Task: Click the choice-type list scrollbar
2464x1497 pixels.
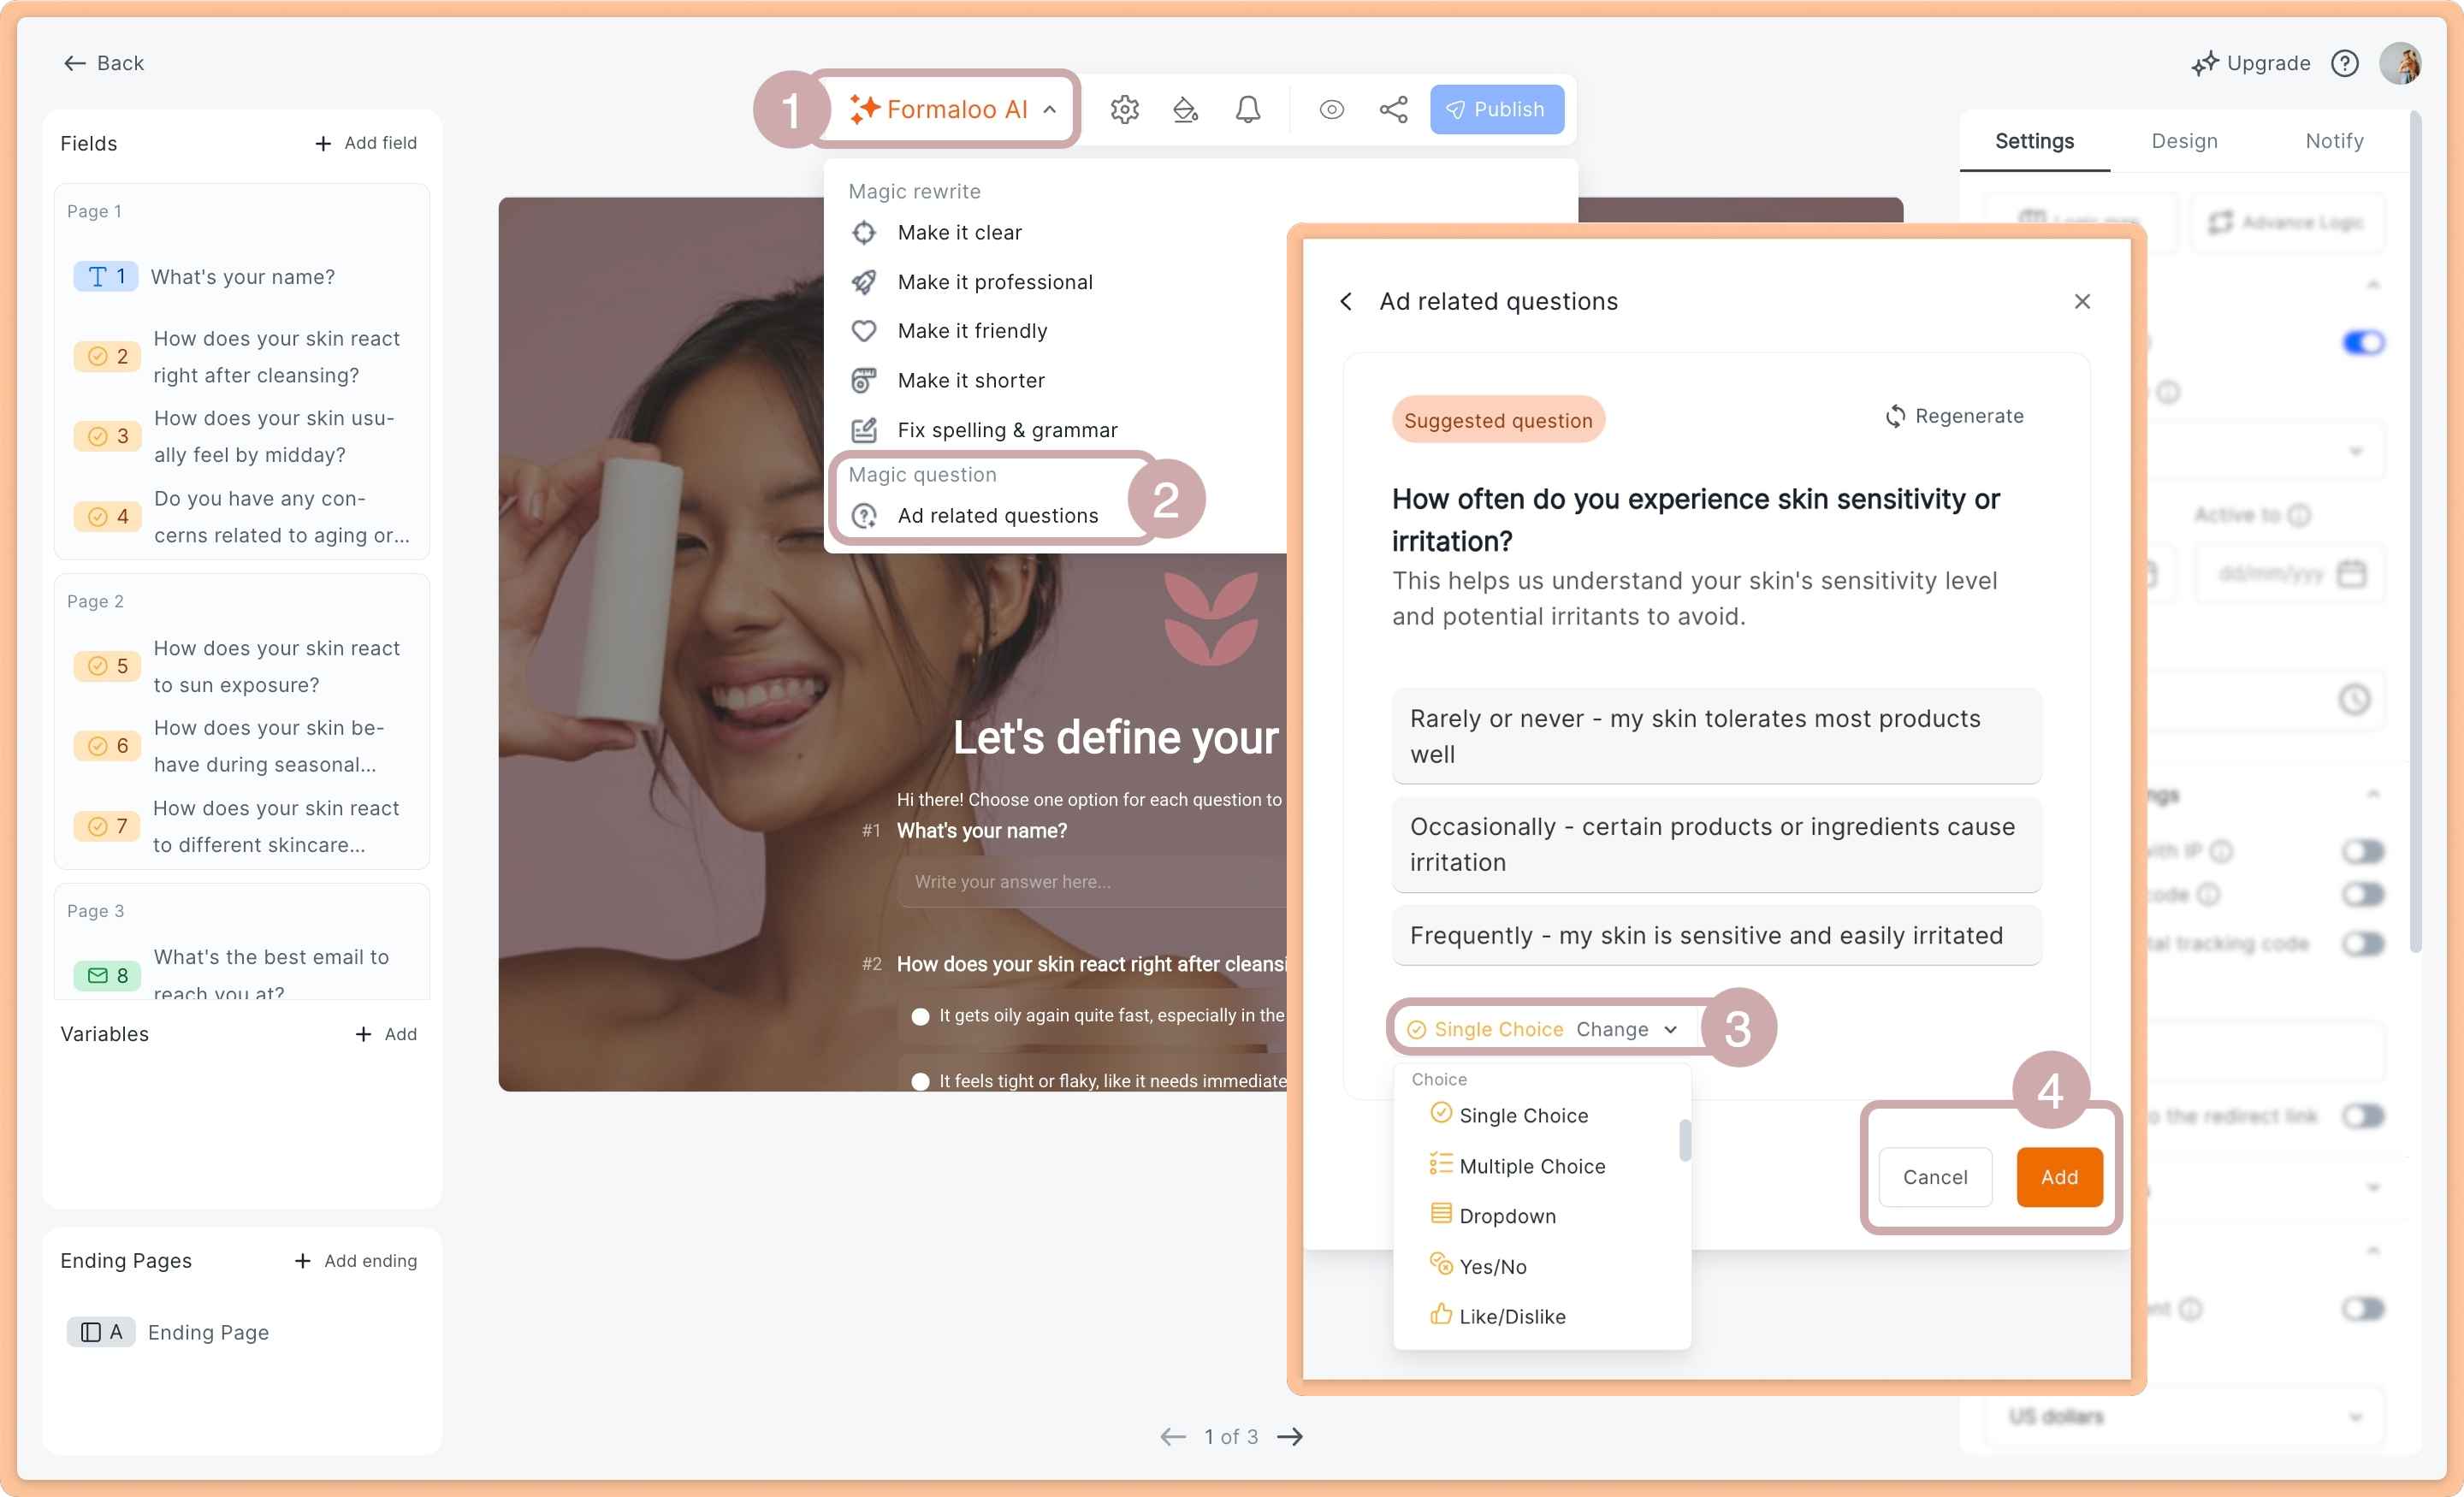Action: 1685,1141
